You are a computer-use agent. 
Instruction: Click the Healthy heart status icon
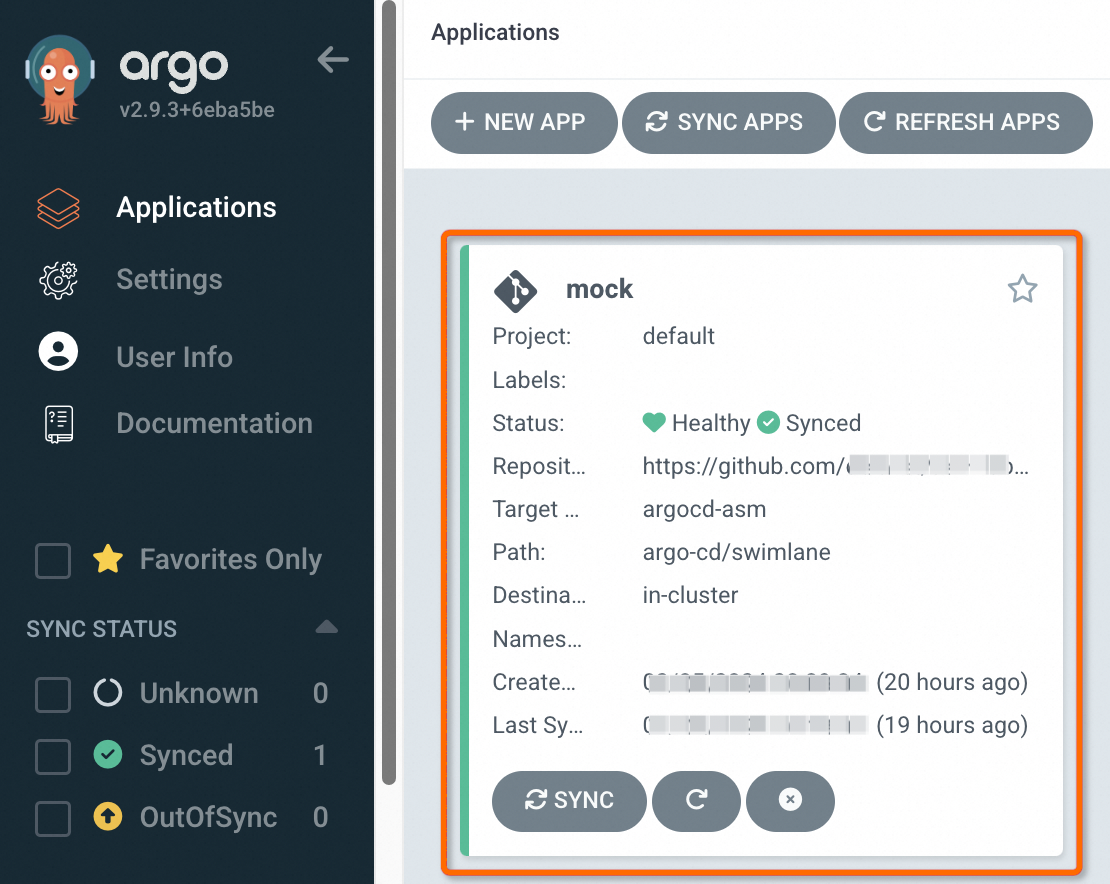654,423
